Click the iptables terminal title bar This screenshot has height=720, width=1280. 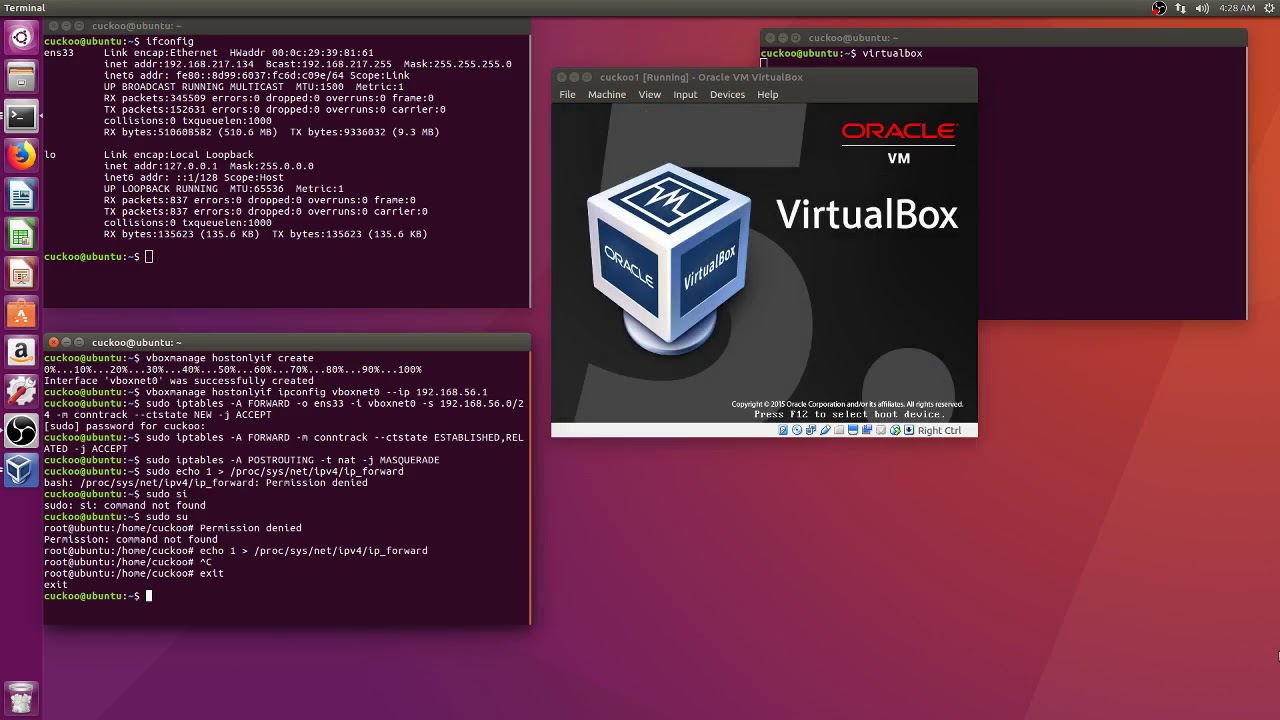287,342
